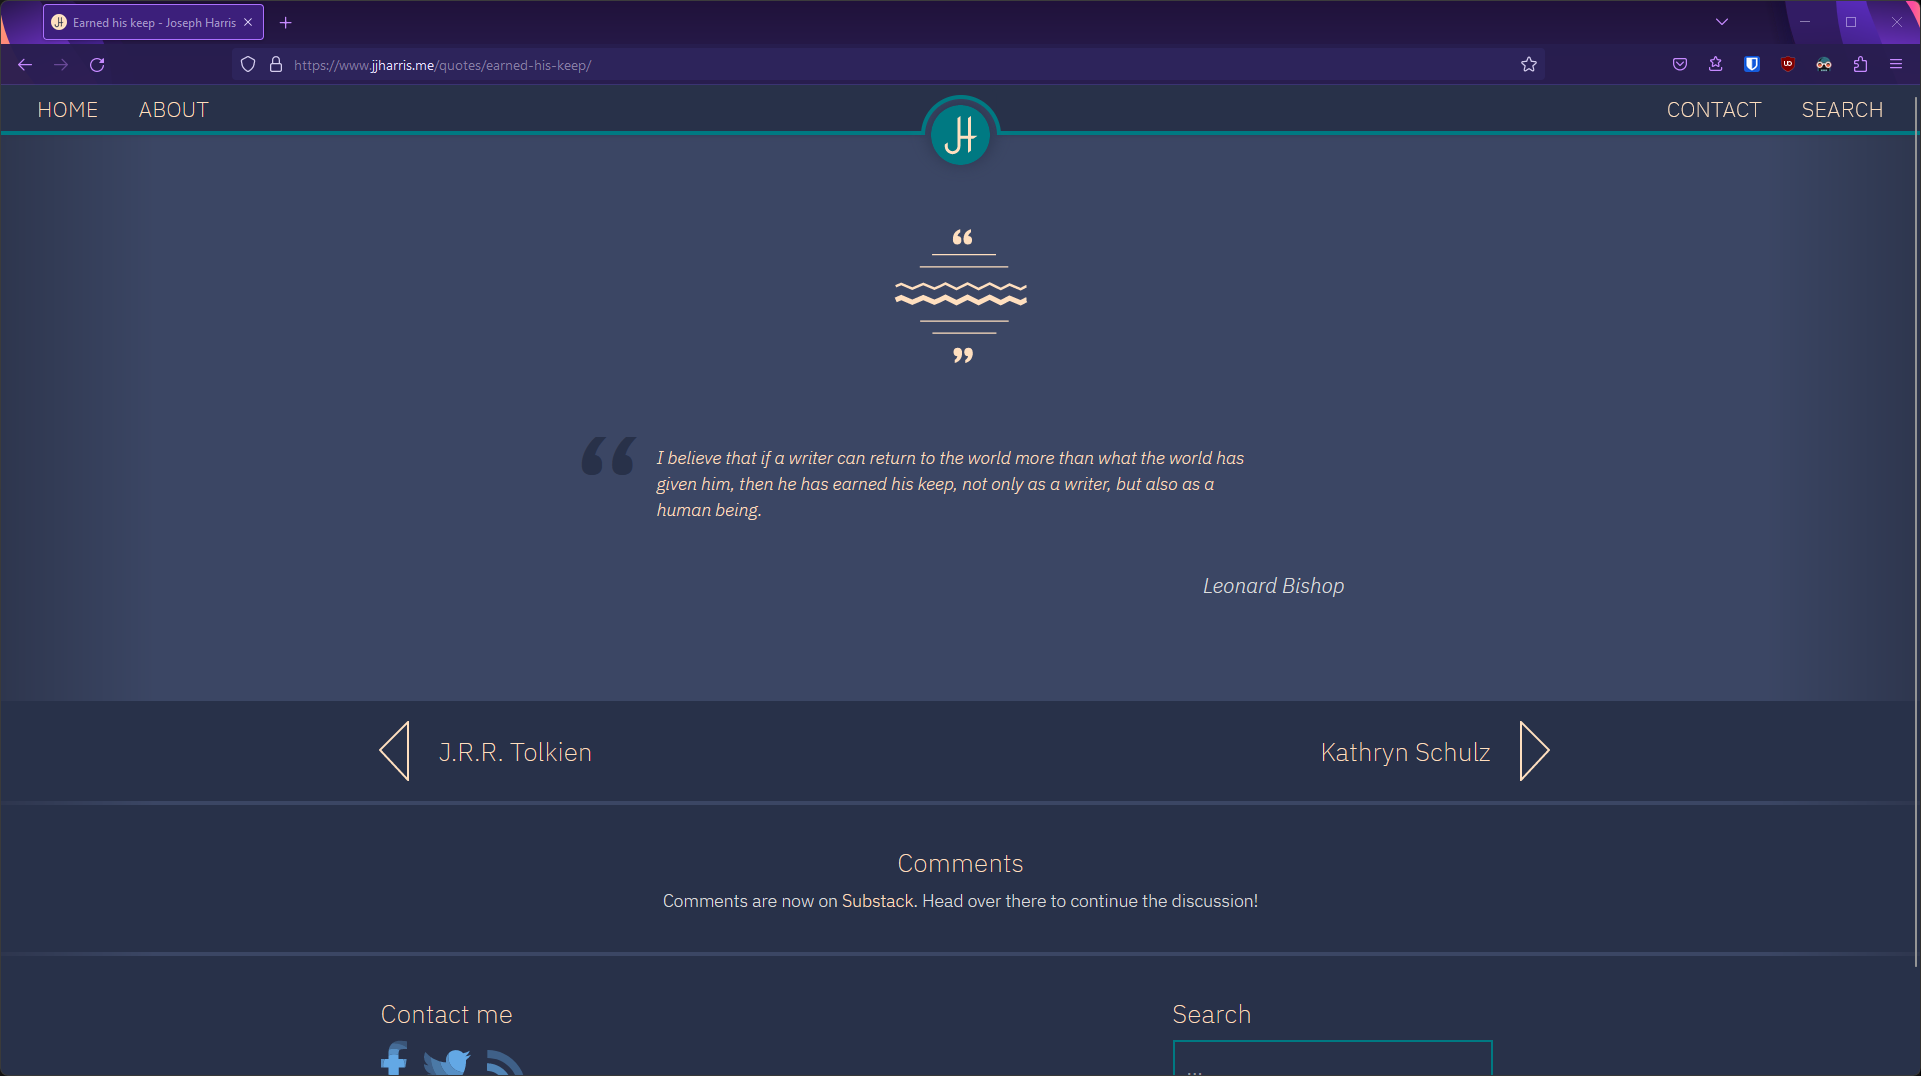Click the footer Search input field
The height and width of the screenshot is (1076, 1921).
[x=1332, y=1060]
